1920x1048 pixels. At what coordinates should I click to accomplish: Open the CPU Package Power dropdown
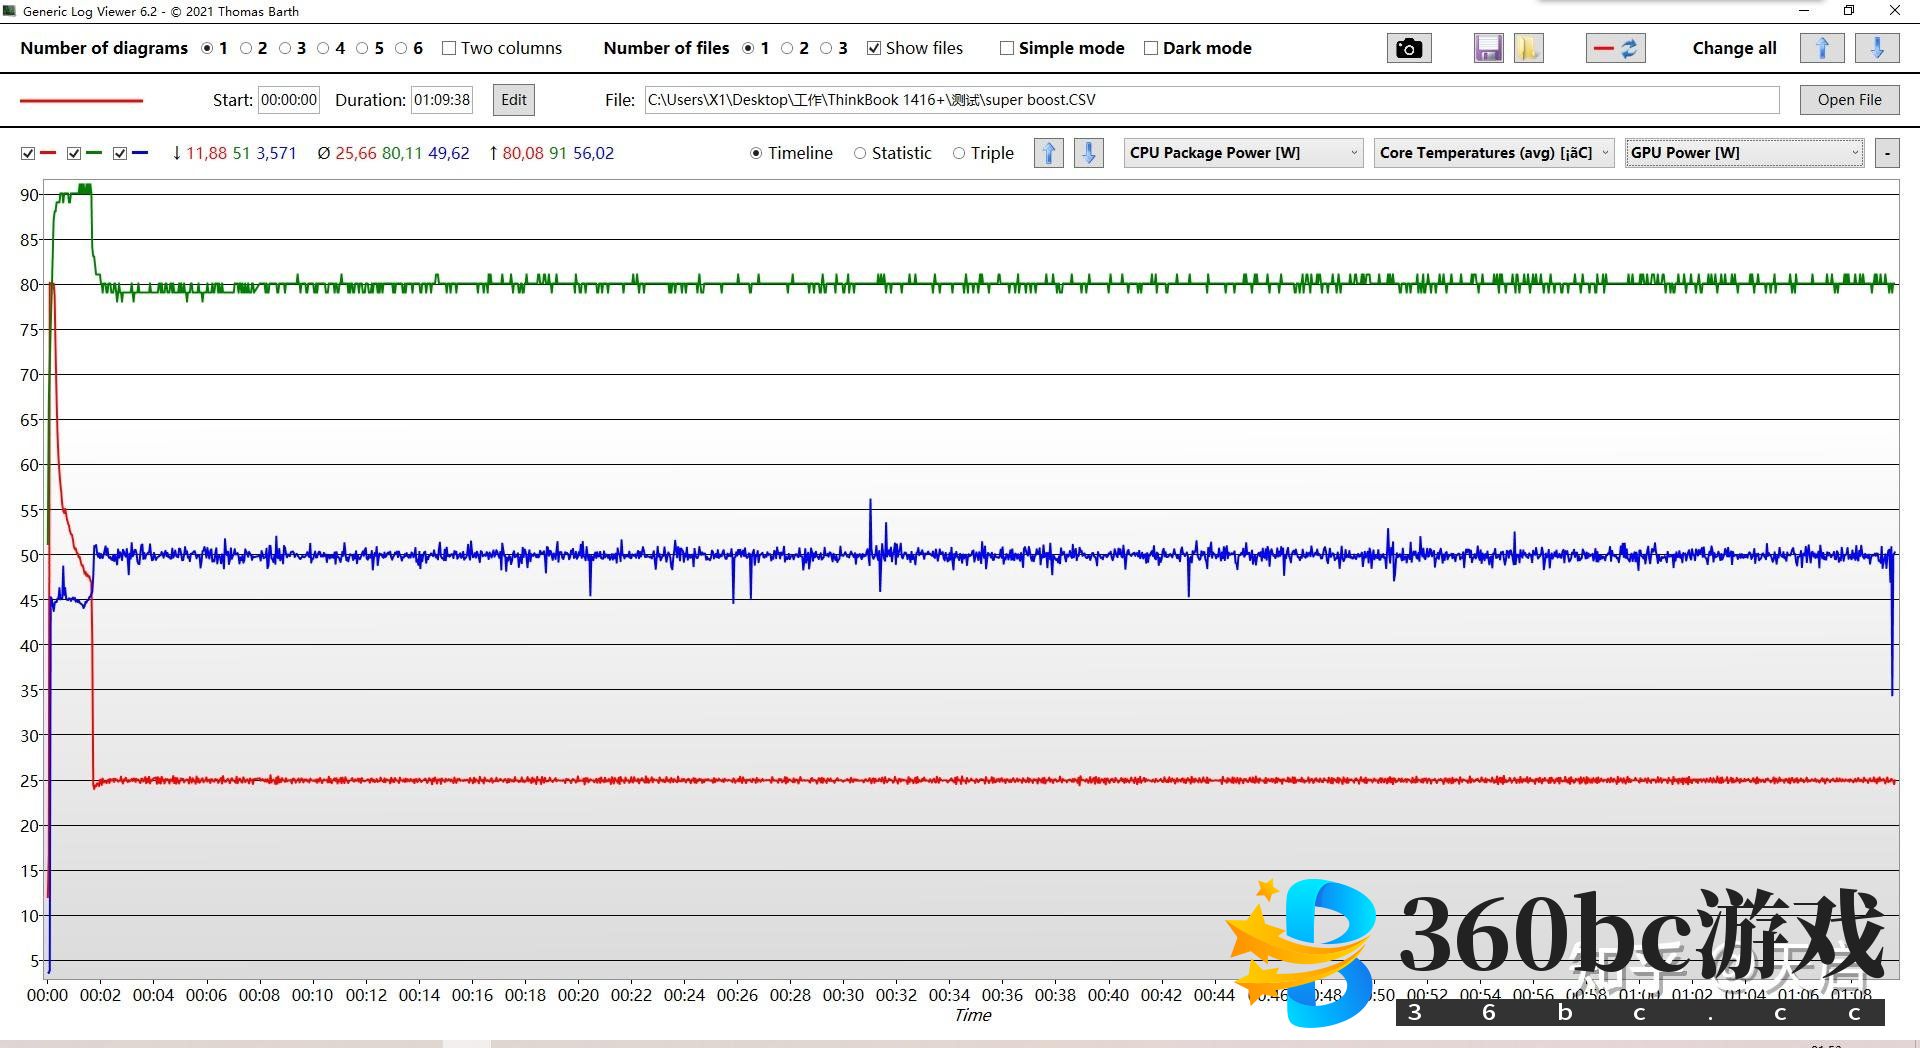[x=1243, y=153]
